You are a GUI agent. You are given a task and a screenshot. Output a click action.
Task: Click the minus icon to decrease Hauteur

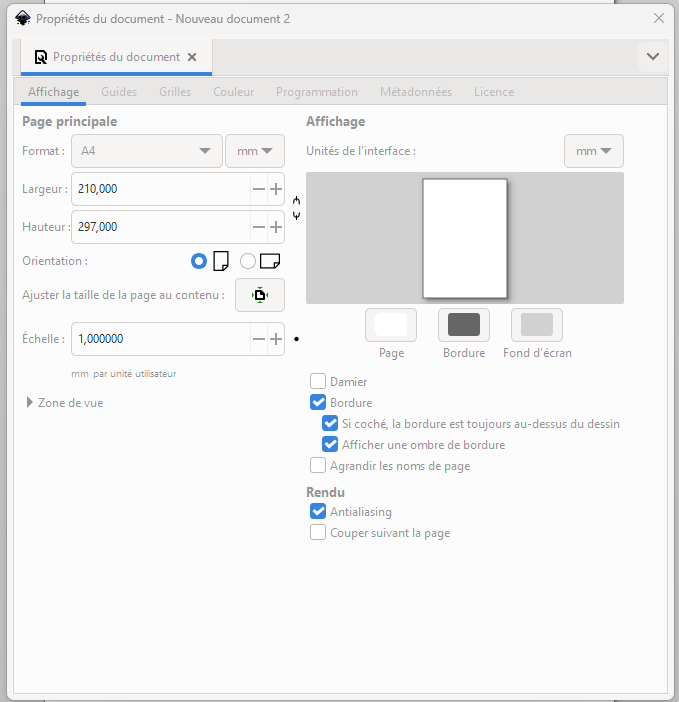pyautogui.click(x=259, y=227)
